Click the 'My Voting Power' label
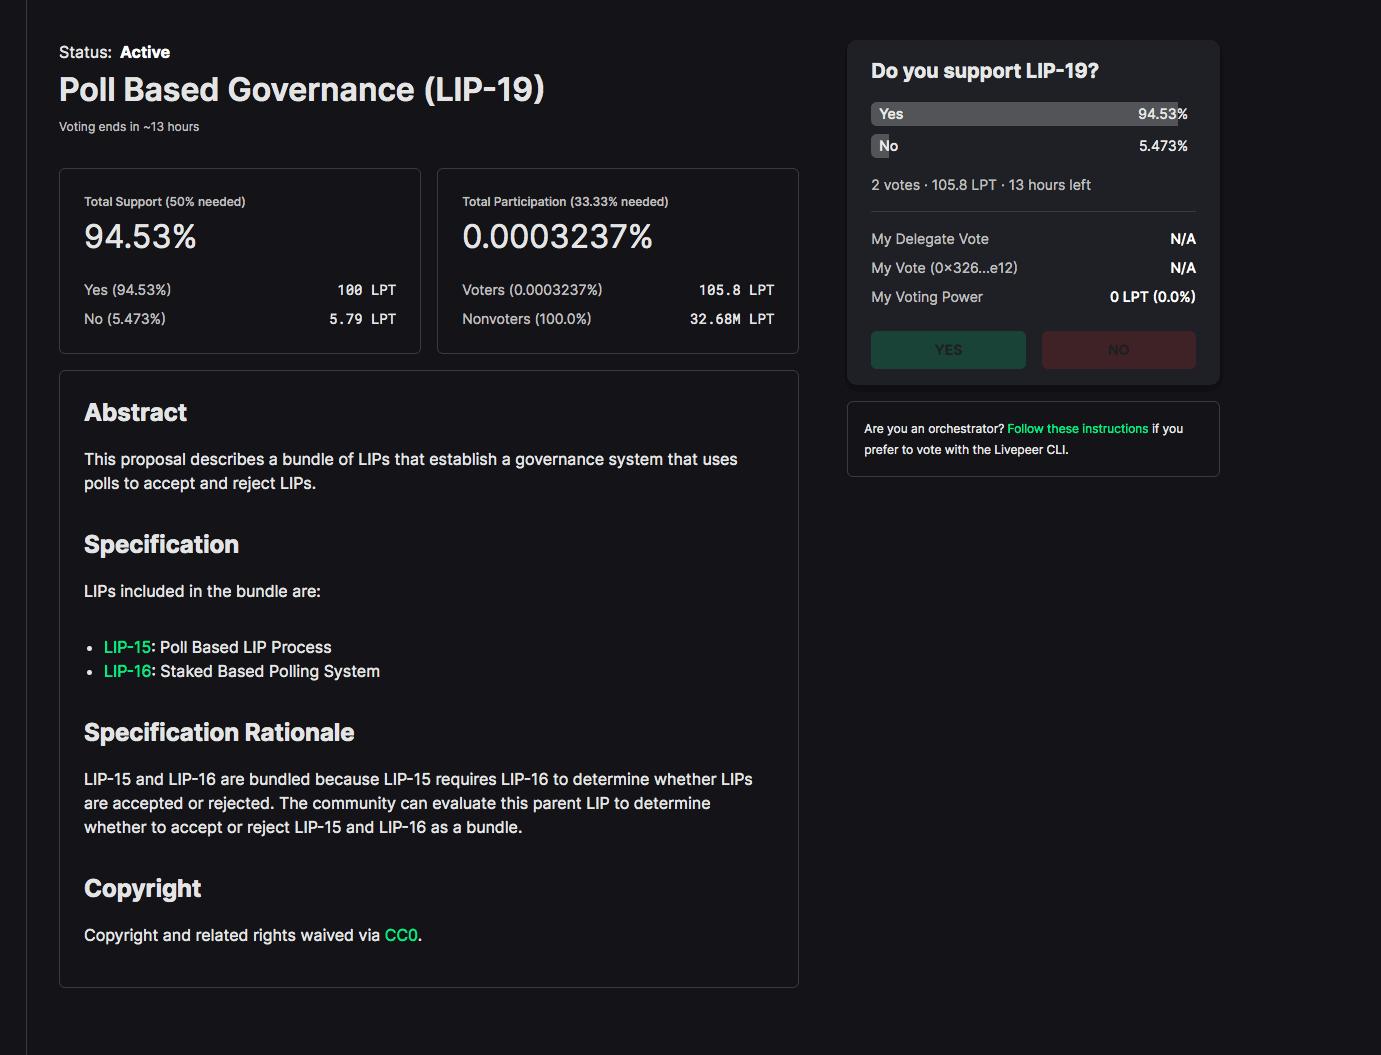This screenshot has height=1055, width=1381. [927, 297]
